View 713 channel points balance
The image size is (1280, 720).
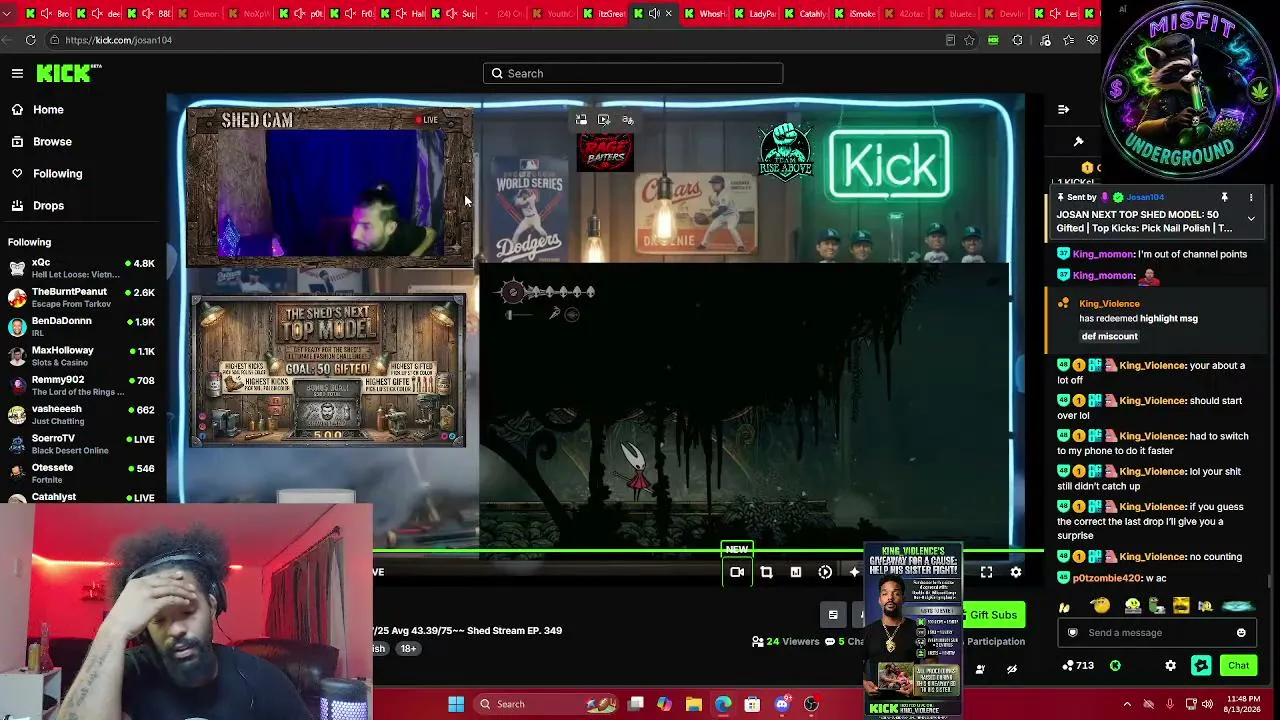coord(1078,666)
